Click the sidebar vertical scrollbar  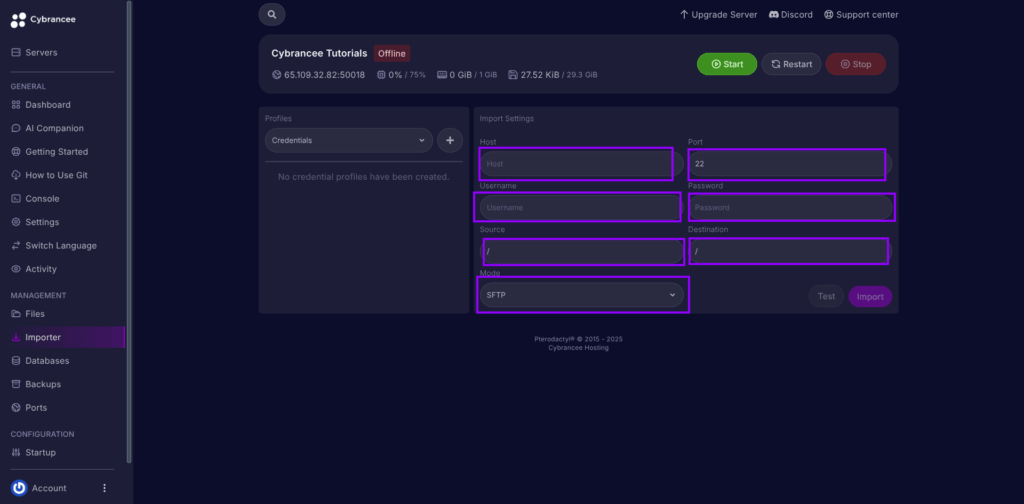[129, 232]
